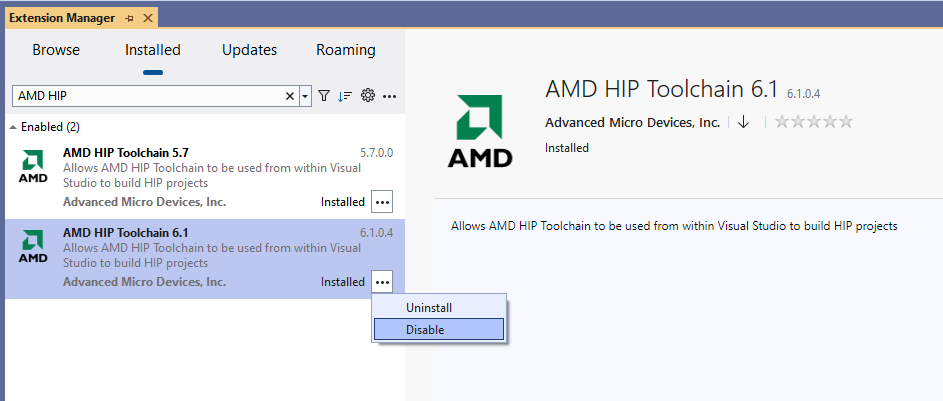Clear the AMD HIP search text
The image size is (943, 401).
coord(291,96)
